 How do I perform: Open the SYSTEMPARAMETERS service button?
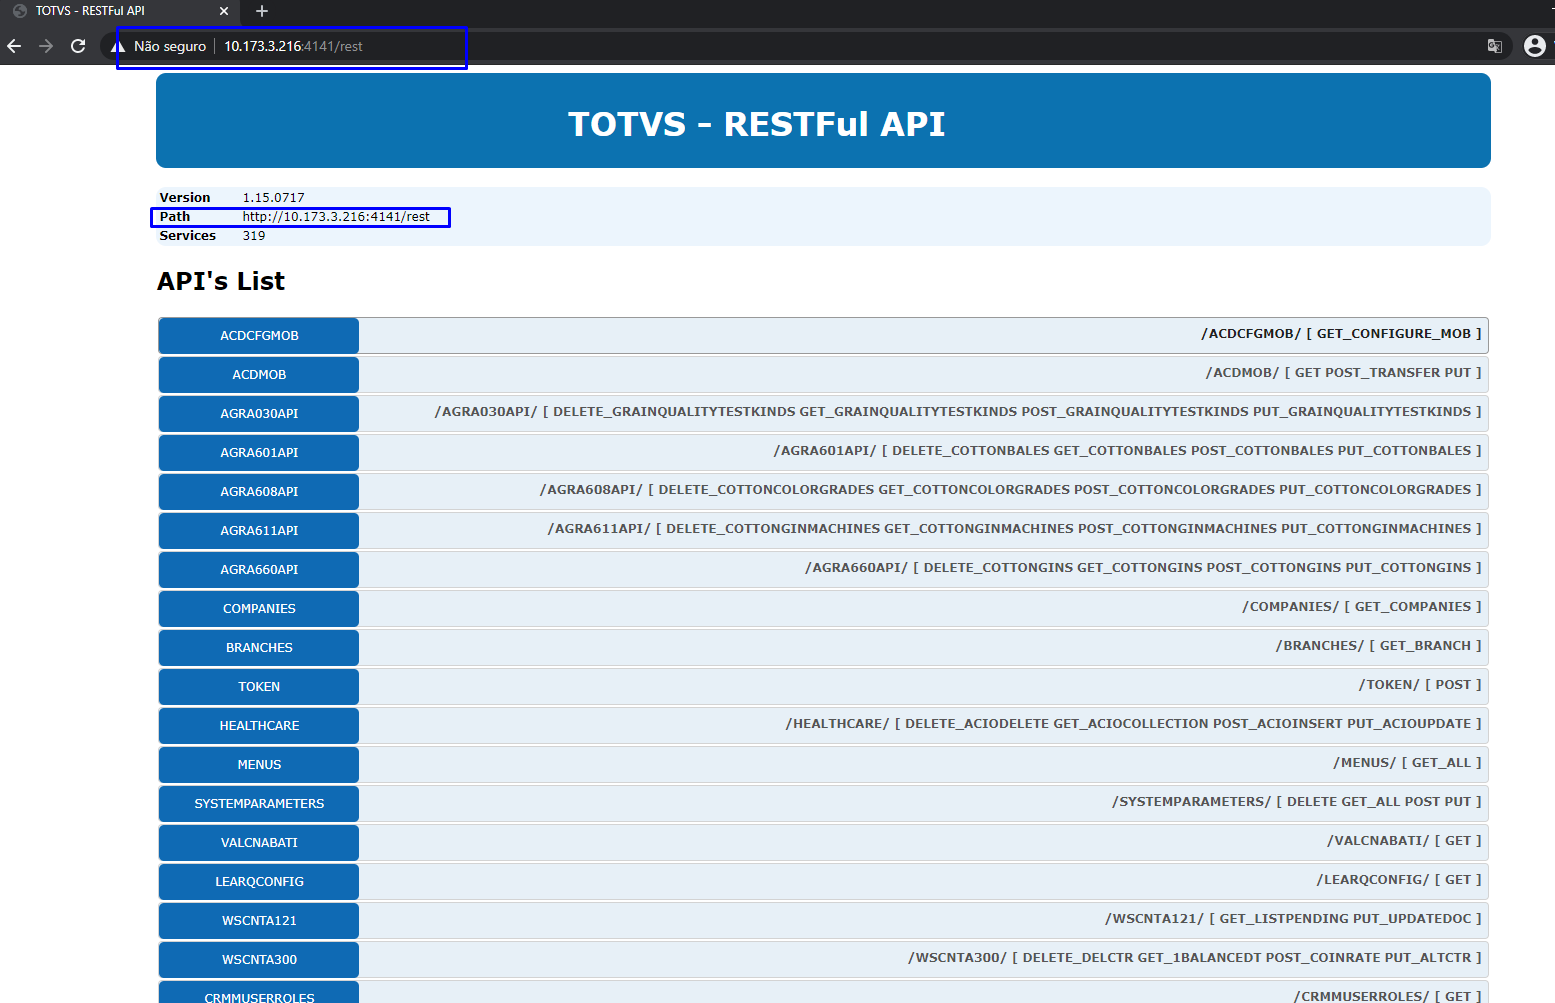tap(259, 804)
